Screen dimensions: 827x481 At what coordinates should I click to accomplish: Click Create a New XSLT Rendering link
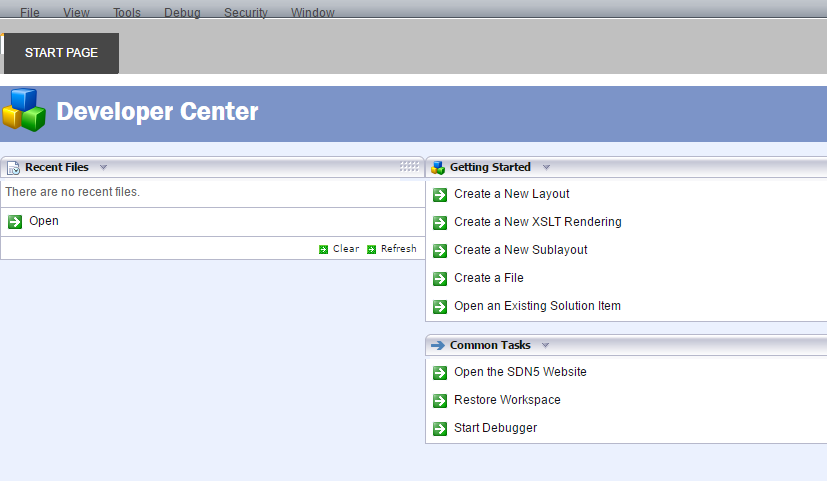[x=538, y=222]
